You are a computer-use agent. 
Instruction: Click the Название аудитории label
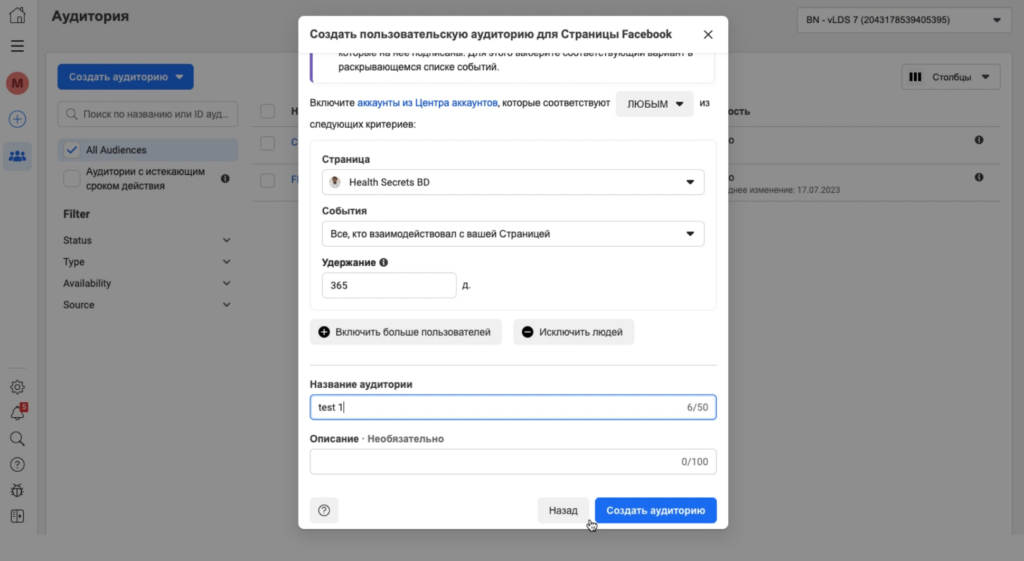click(x=361, y=384)
